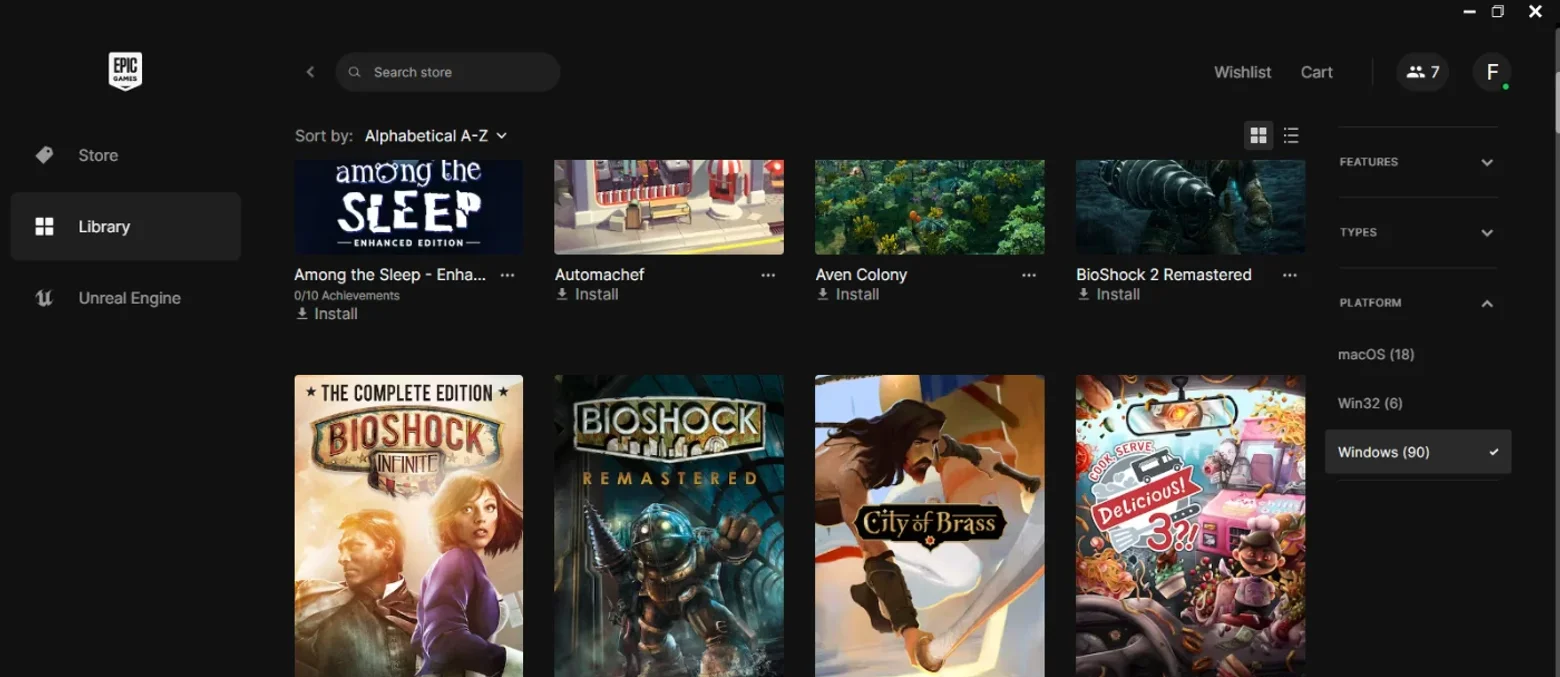1560x677 pixels.
Task: Switch to list view layout
Action: point(1291,135)
